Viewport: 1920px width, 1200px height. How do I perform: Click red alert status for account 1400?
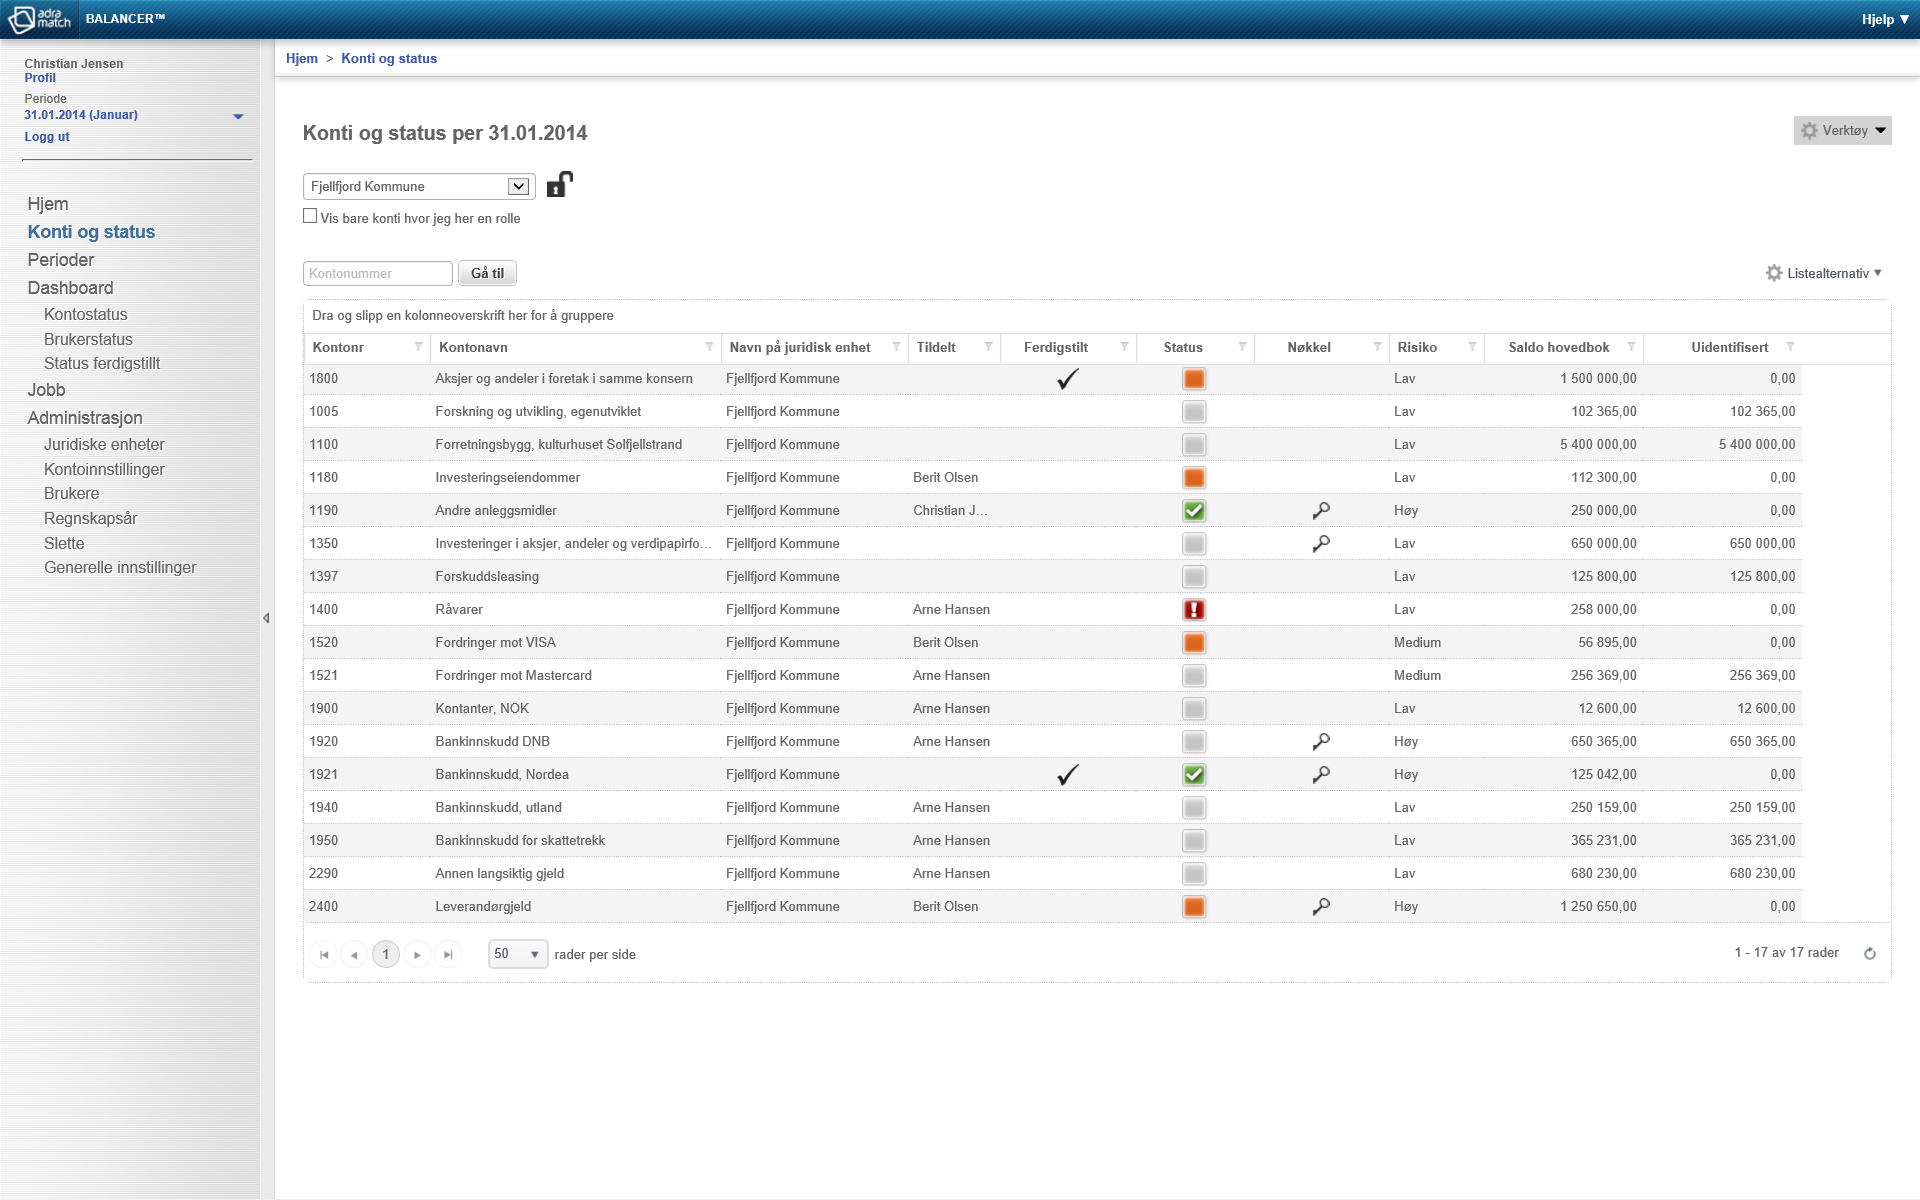coord(1194,610)
